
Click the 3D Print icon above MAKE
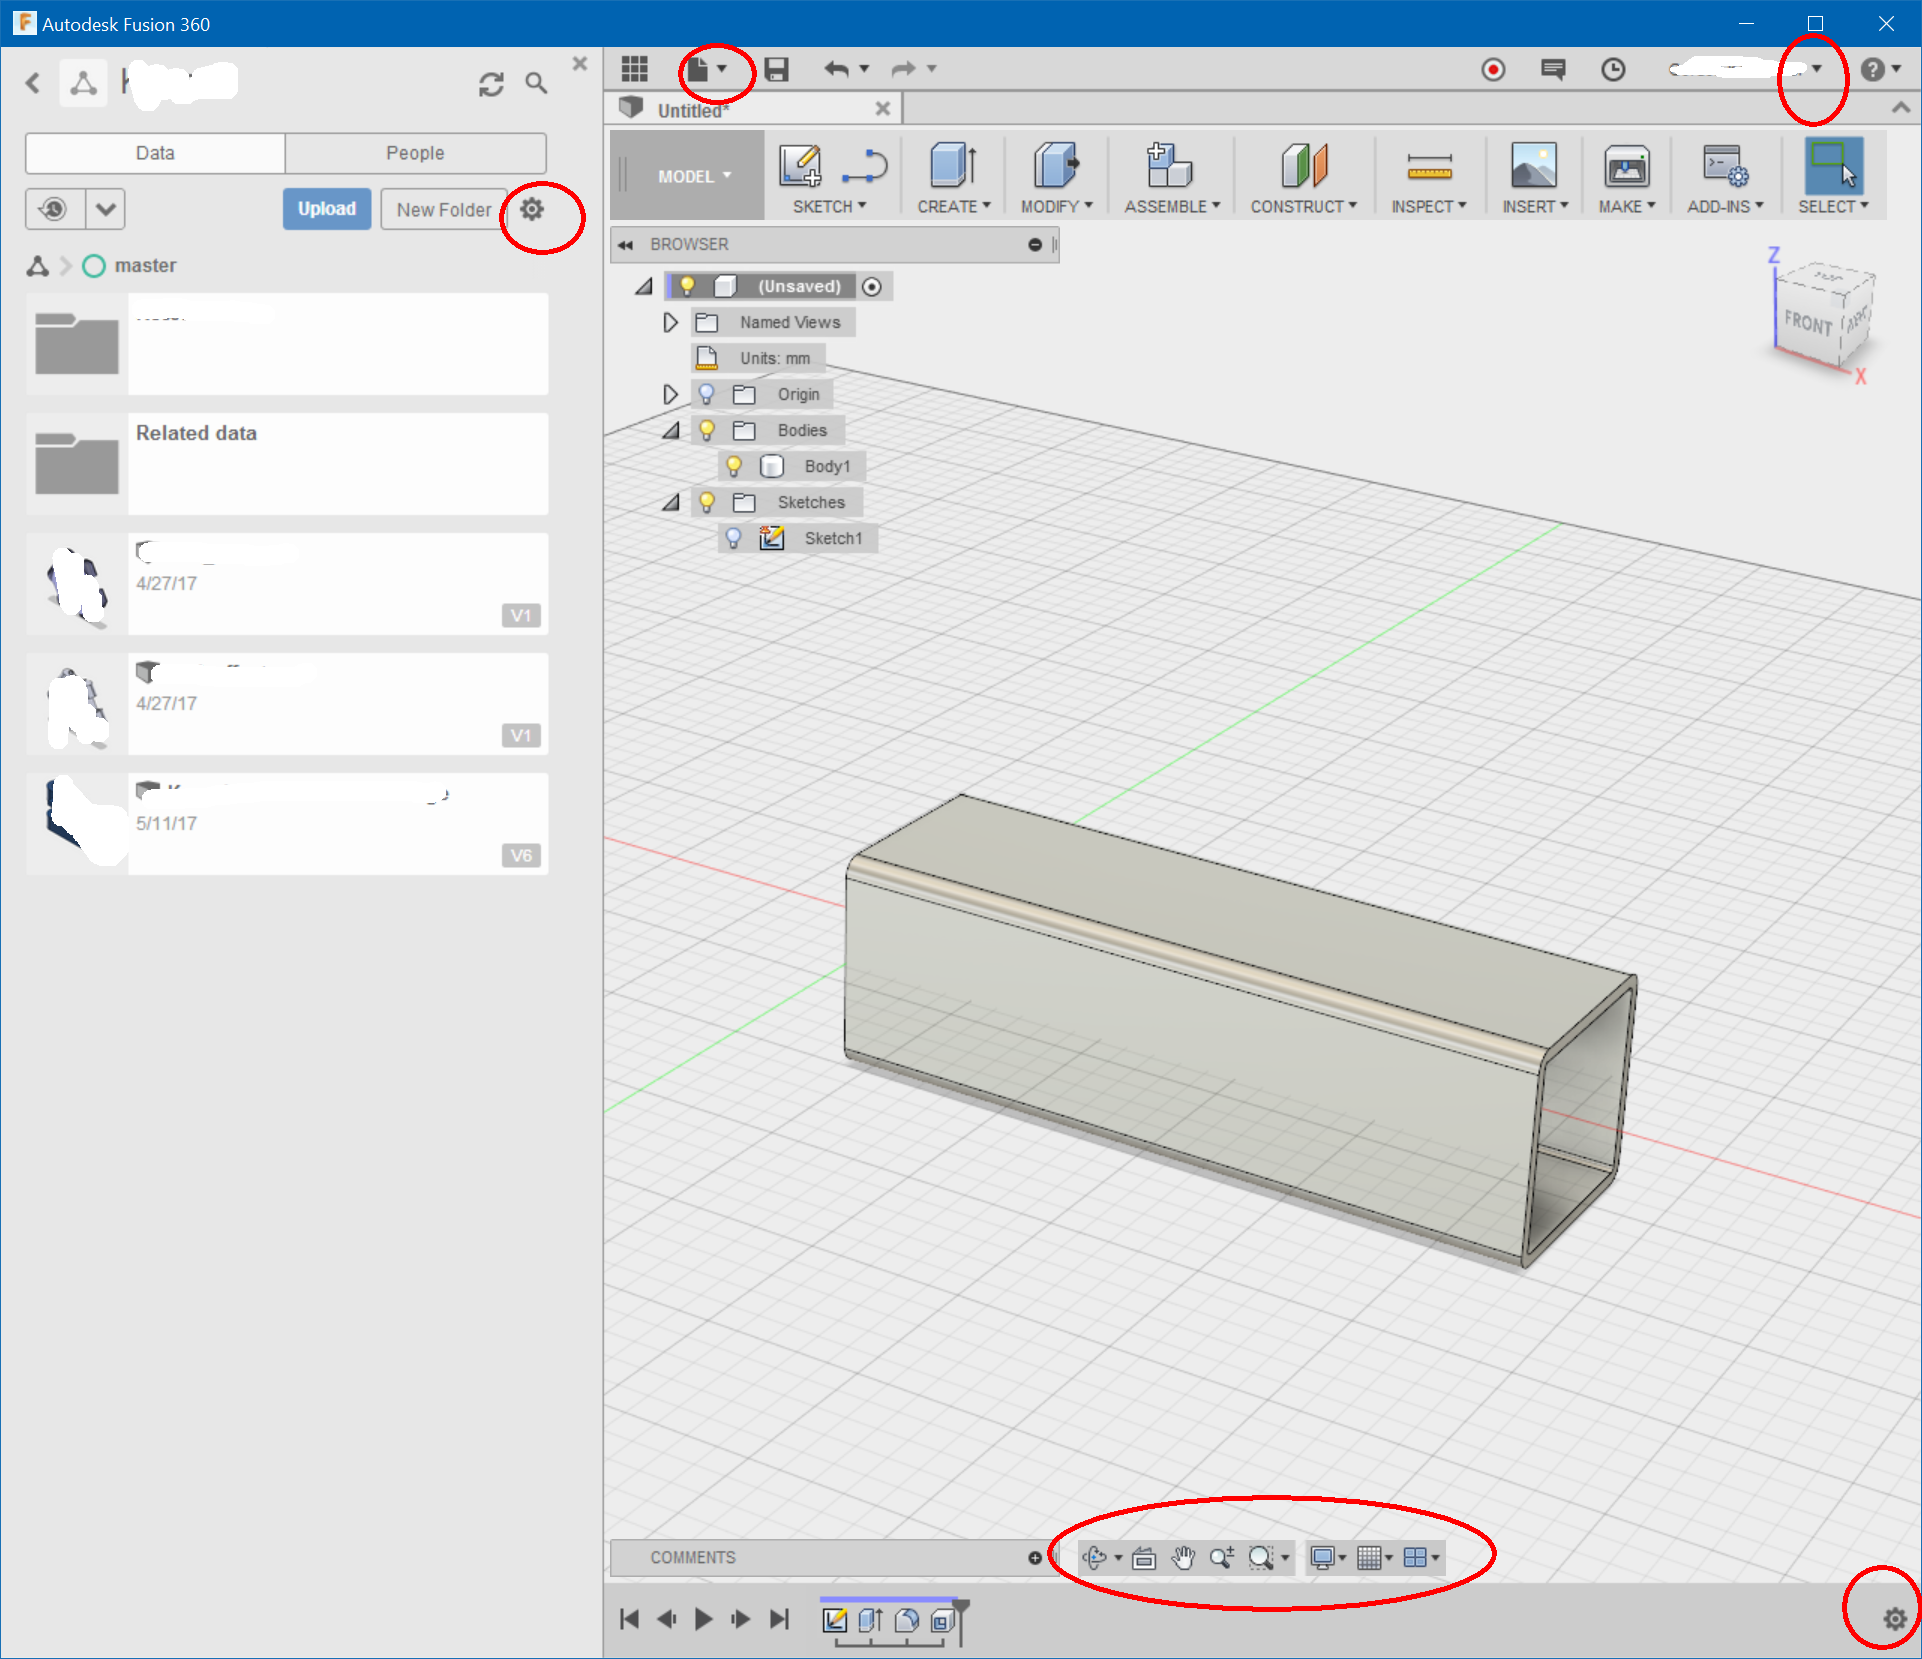coord(1627,167)
